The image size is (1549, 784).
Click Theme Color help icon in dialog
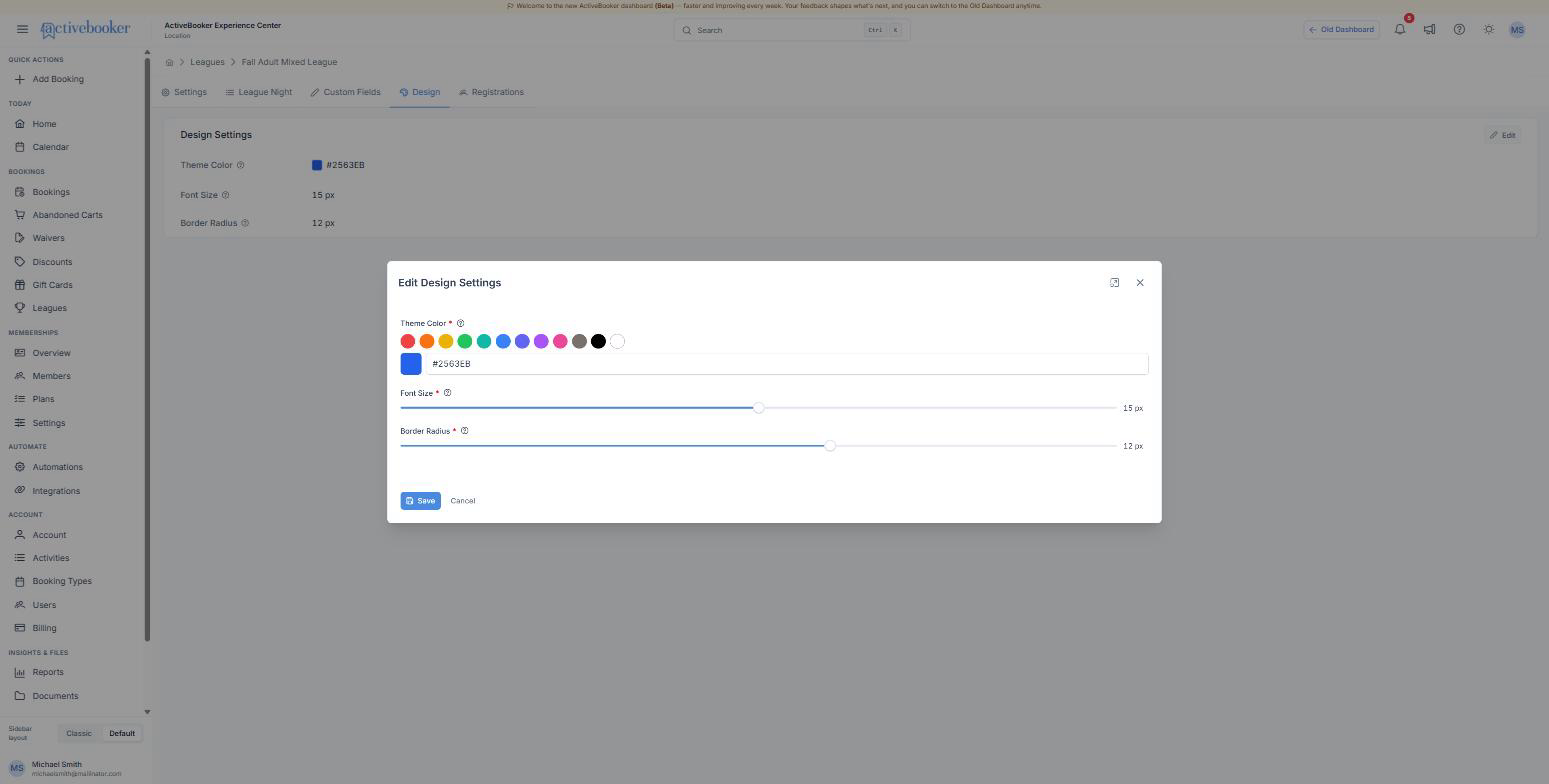[460, 323]
